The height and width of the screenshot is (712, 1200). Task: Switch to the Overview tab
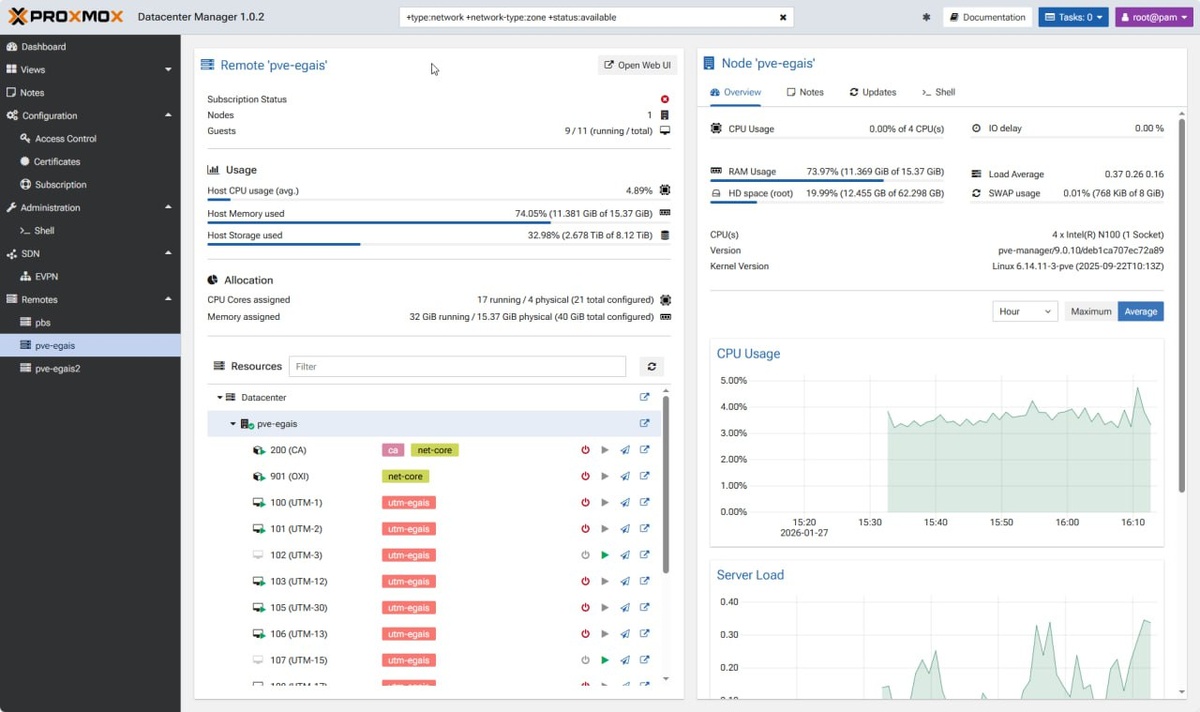click(736, 92)
